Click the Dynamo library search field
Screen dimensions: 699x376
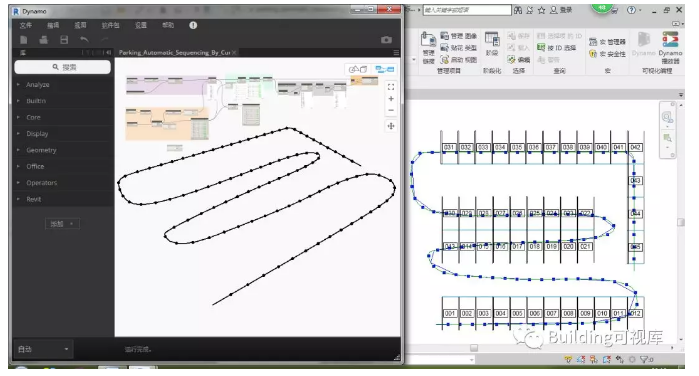[x=62, y=67]
